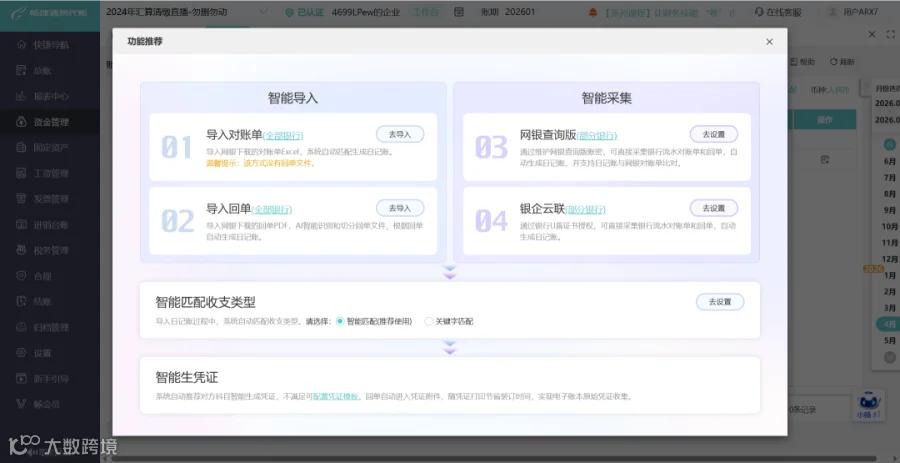This screenshot has width=900, height=463.
Task: Click 去导入 for 导入对账单
Action: click(400, 134)
